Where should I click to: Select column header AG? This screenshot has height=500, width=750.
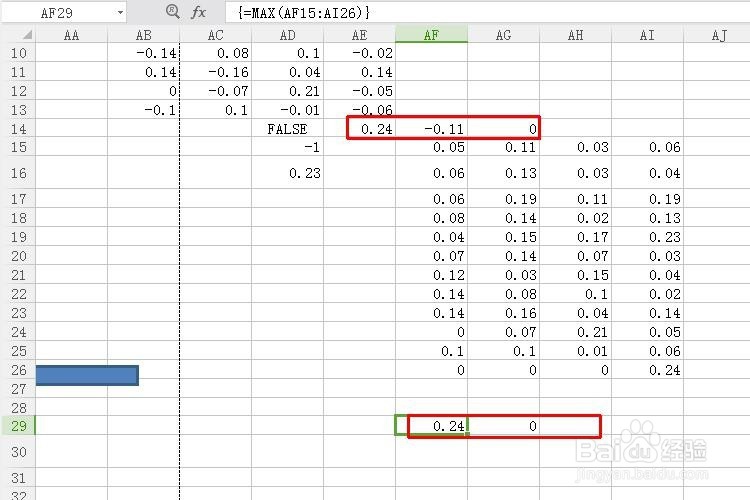(503, 35)
